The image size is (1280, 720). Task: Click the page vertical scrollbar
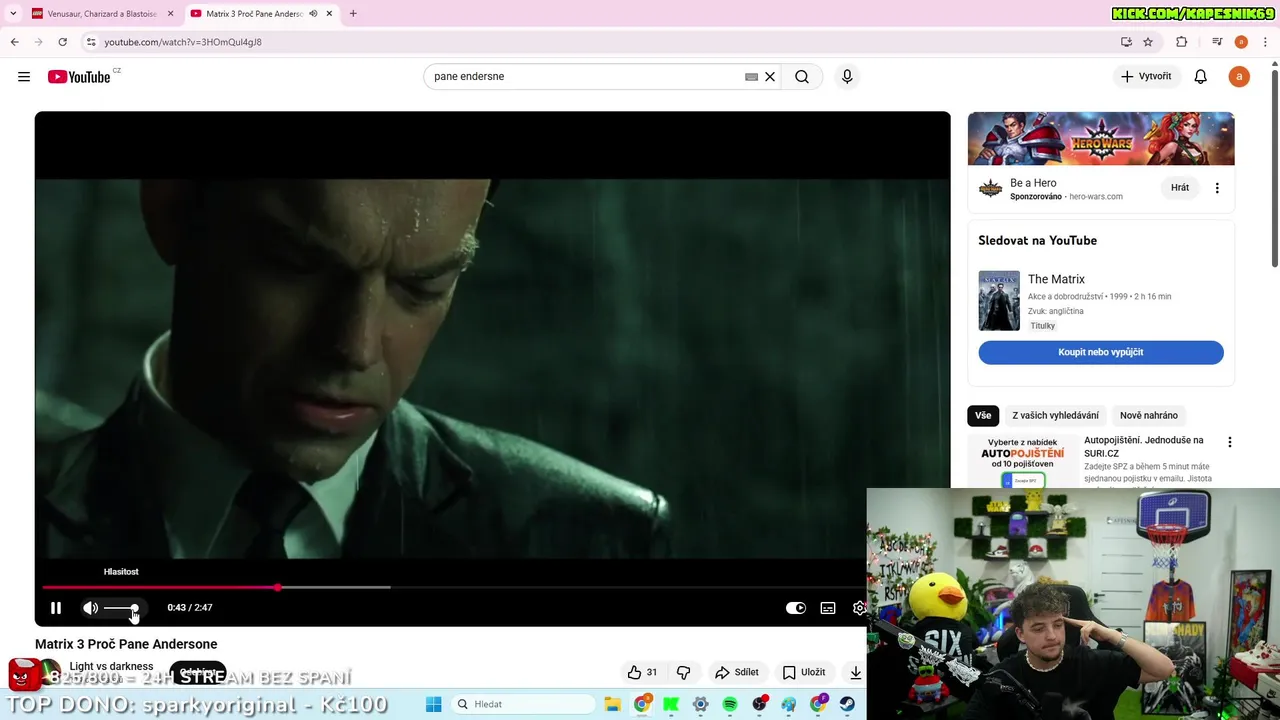point(1274,166)
